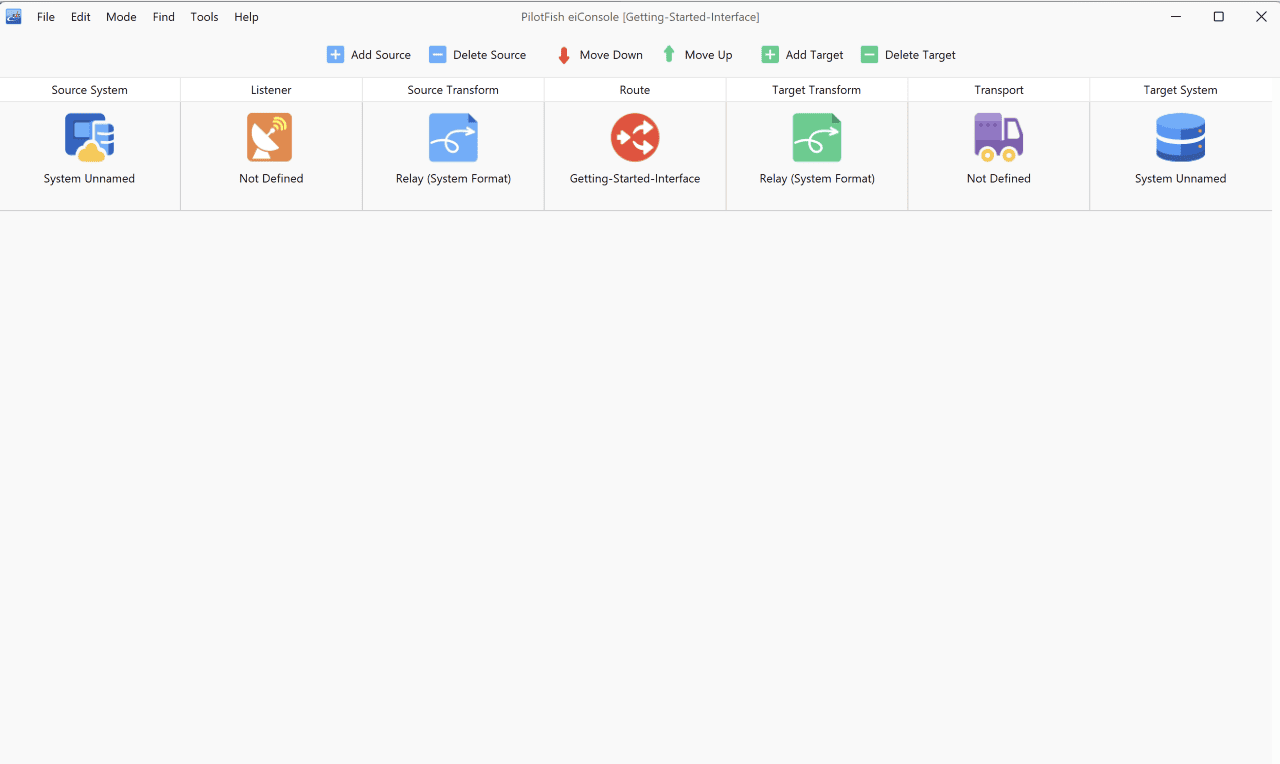
Task: Click the Listener column header
Action: coord(271,90)
